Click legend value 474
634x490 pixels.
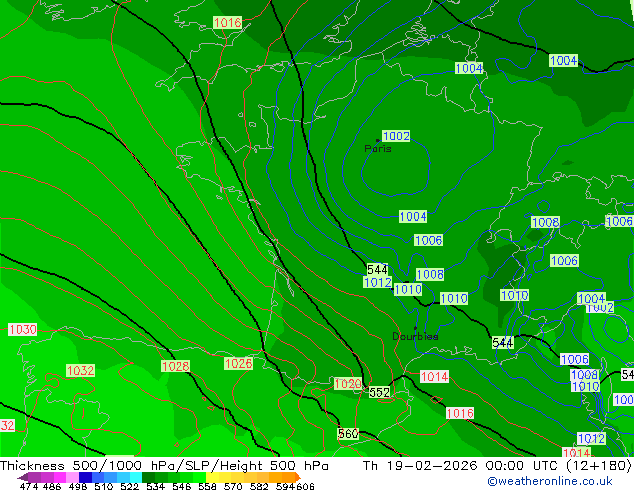tap(28, 486)
